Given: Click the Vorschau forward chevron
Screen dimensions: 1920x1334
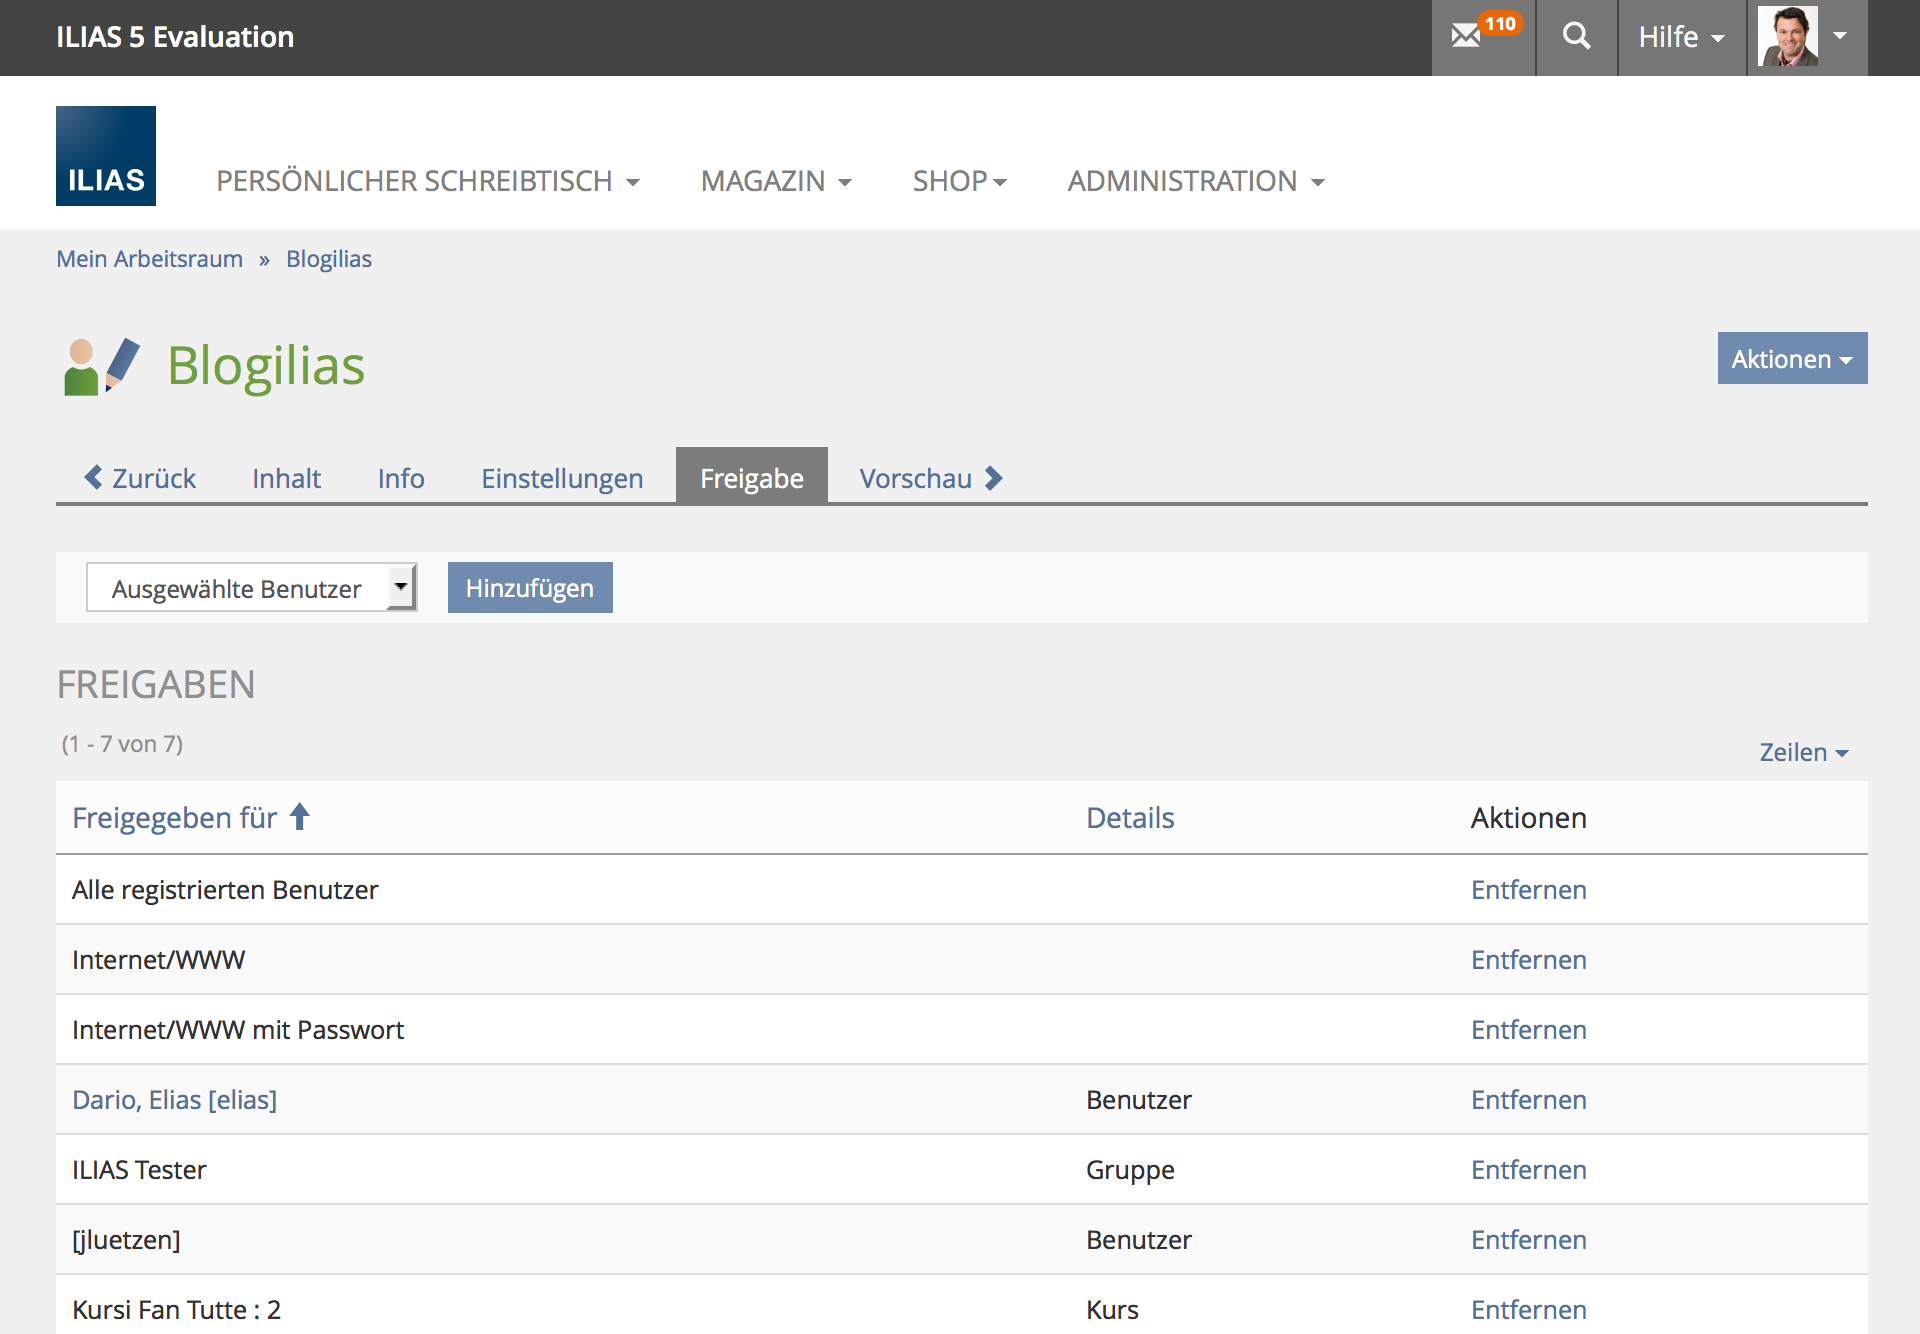Looking at the screenshot, I should tap(993, 478).
